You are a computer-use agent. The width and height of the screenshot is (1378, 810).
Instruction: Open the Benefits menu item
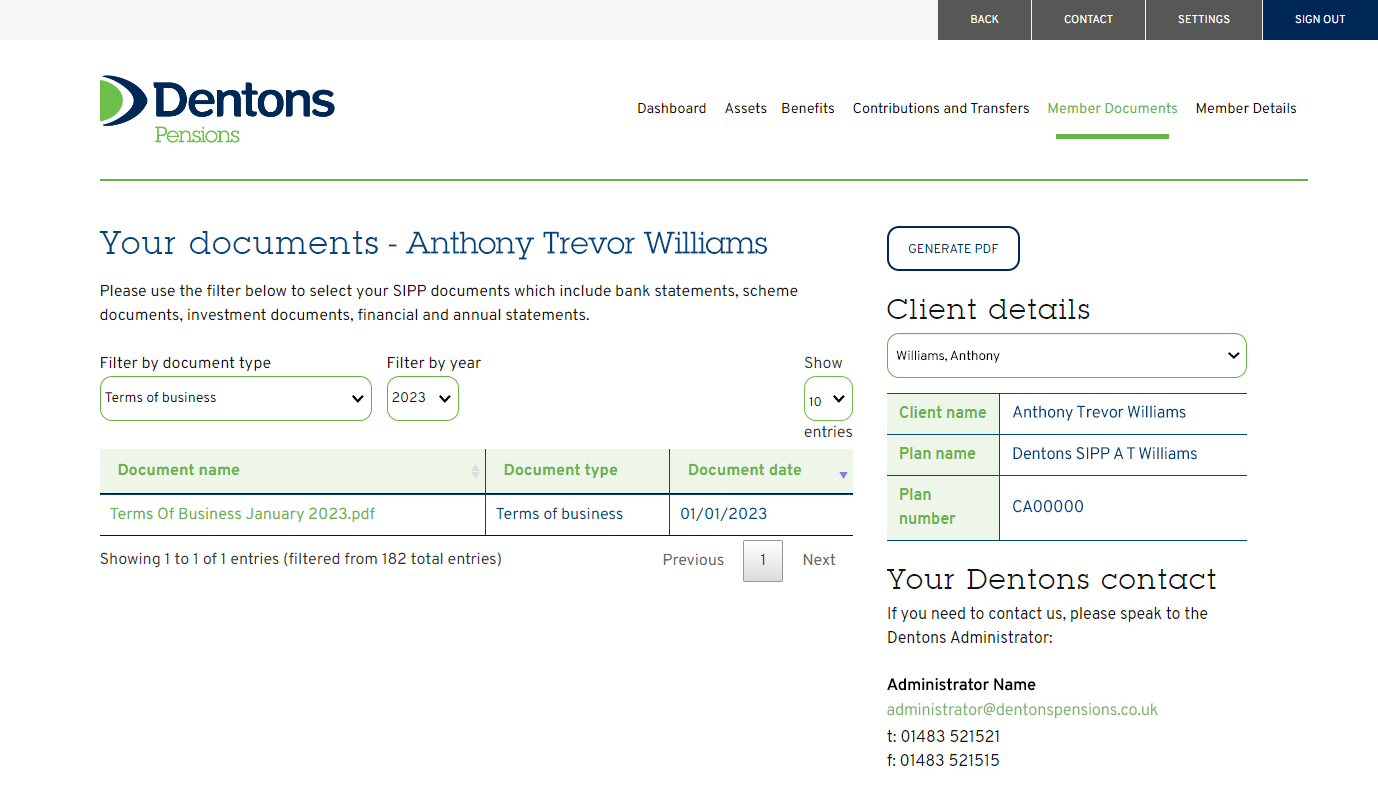tap(808, 108)
